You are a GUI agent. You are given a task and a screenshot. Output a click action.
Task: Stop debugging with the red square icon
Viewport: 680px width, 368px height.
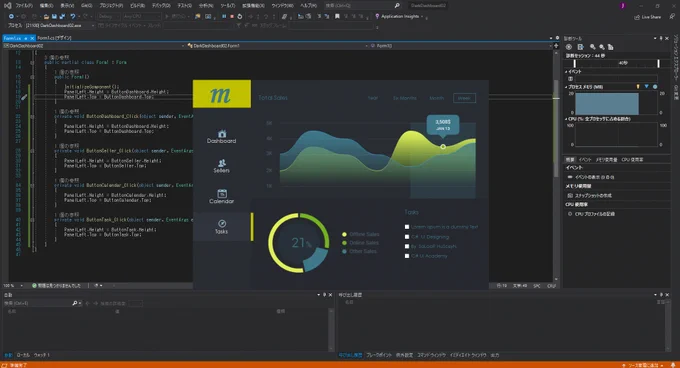pos(232,16)
